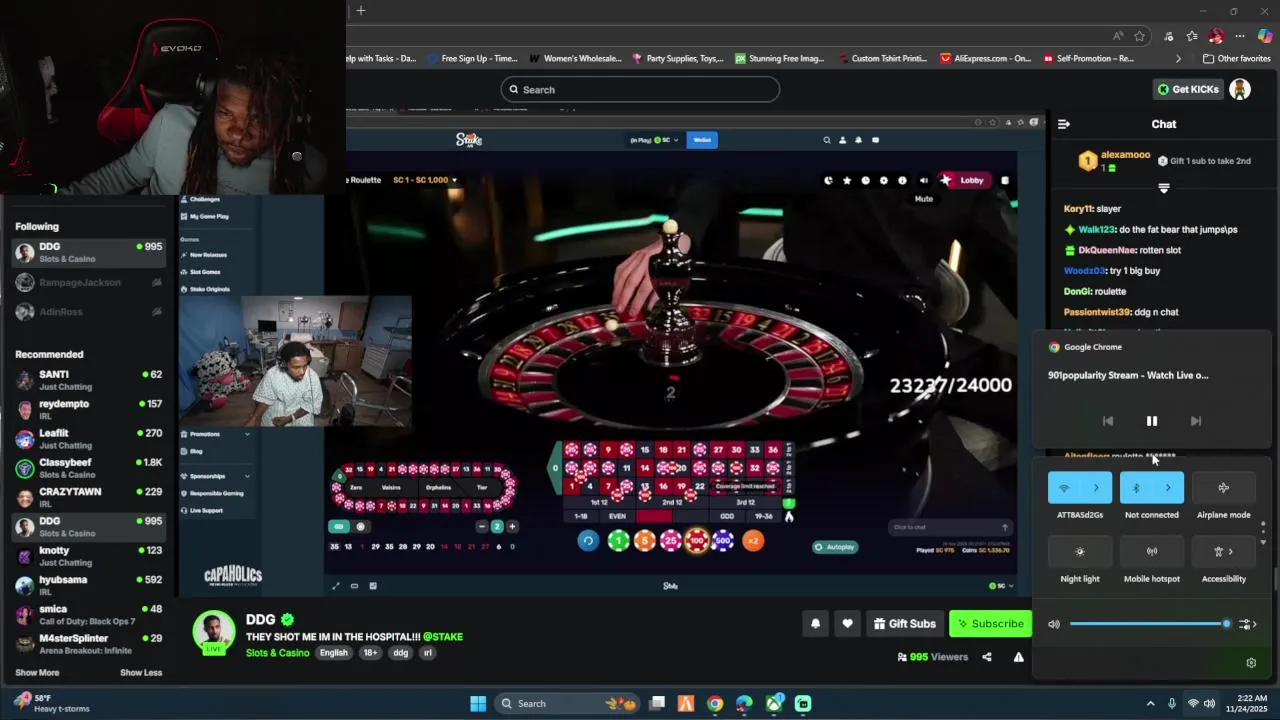Follow DDG with the heart icon
1280x720 pixels.
pyautogui.click(x=847, y=624)
